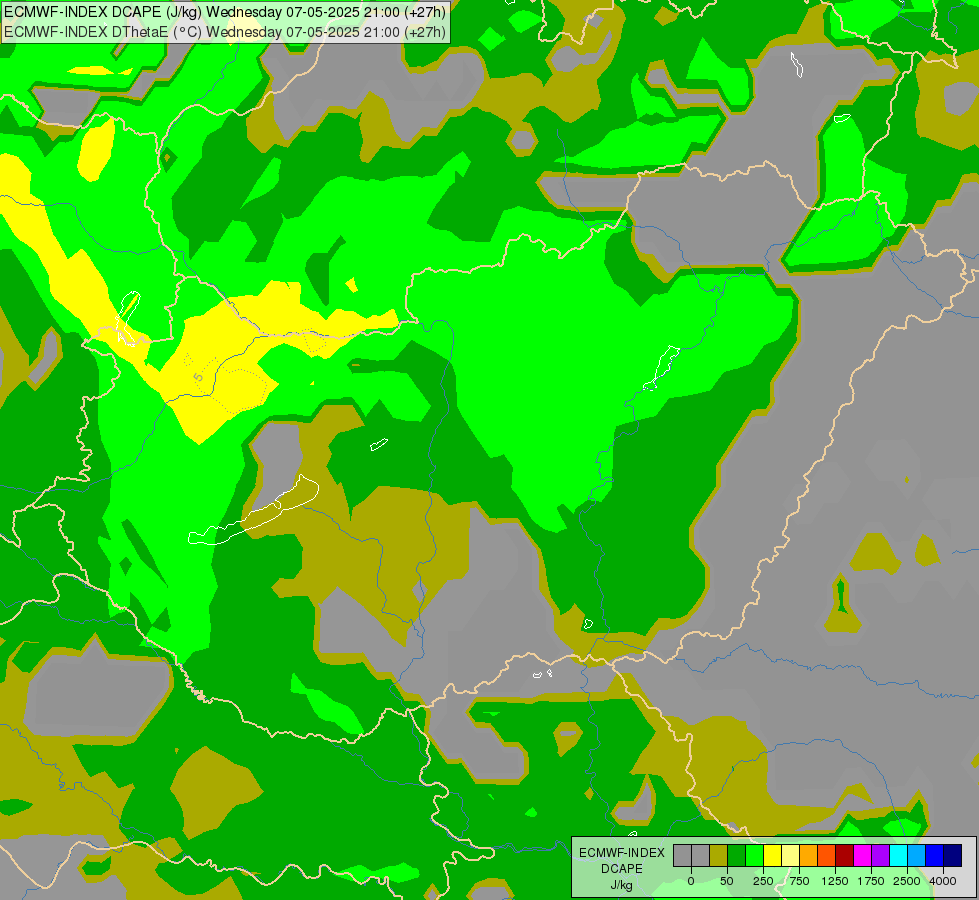This screenshot has width=979, height=900.
Task: Click the bright green legend swatch
Action: [754, 856]
